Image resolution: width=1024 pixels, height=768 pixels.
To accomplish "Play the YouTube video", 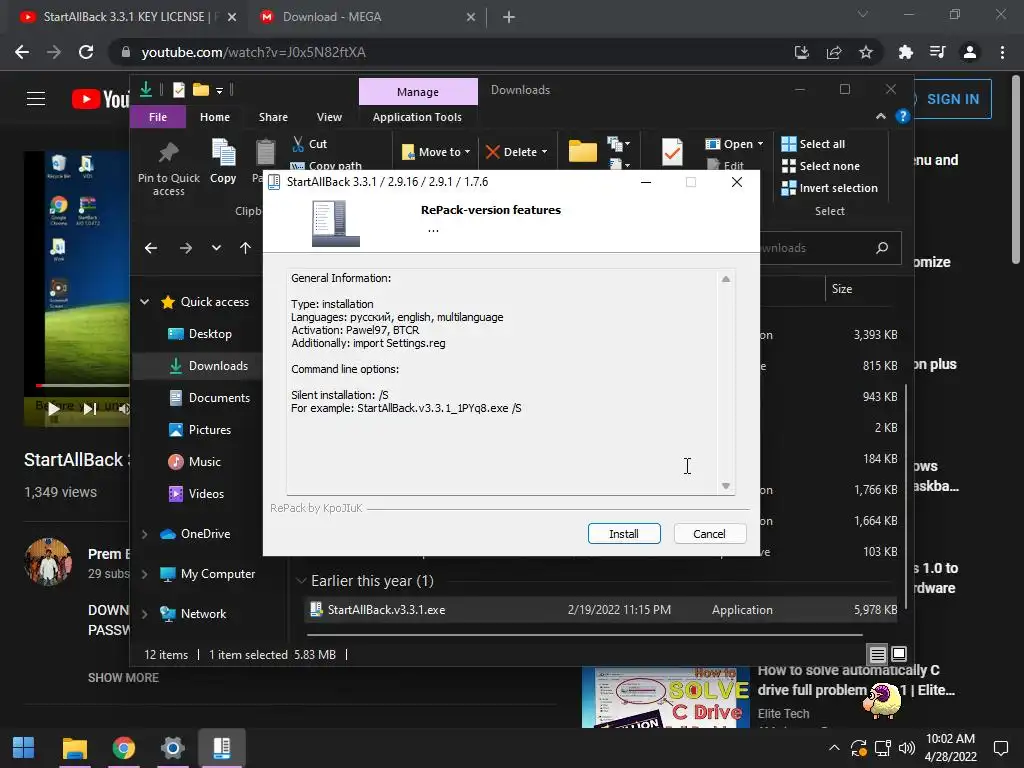I will point(54,409).
